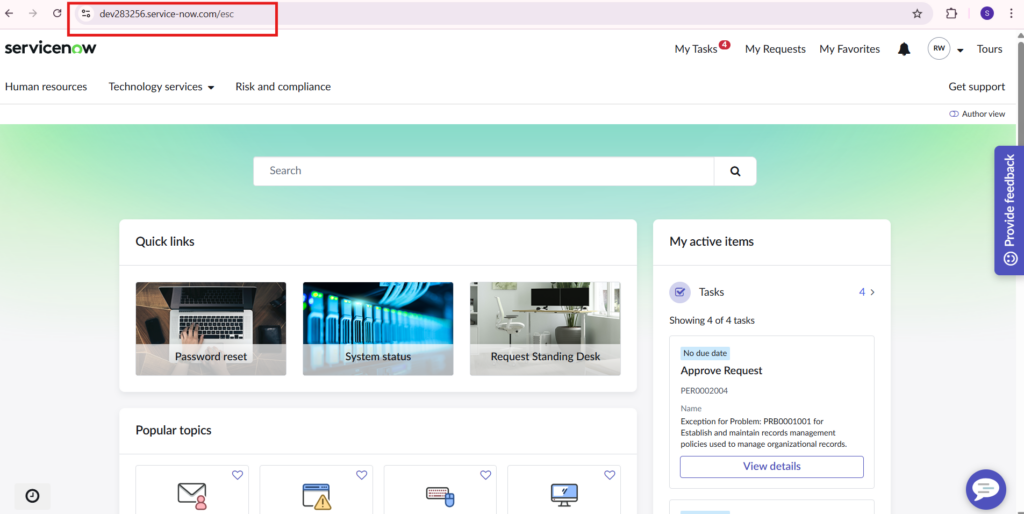The image size is (1024, 514).
Task: Favorite the first popular topic heart
Action: click(x=237, y=475)
